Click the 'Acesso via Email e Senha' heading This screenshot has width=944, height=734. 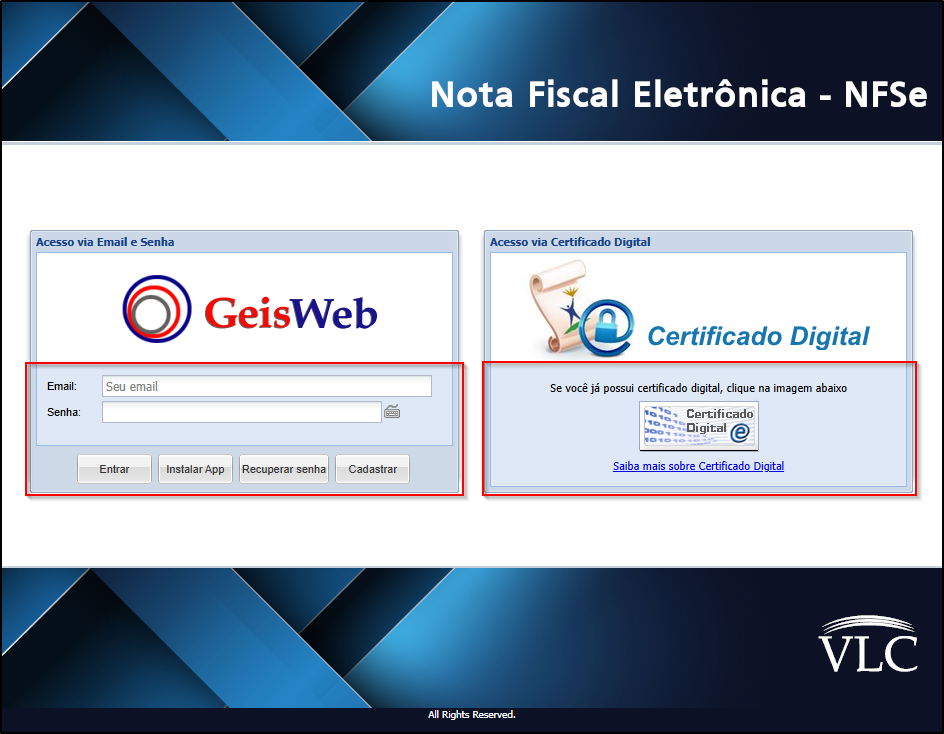(105, 242)
